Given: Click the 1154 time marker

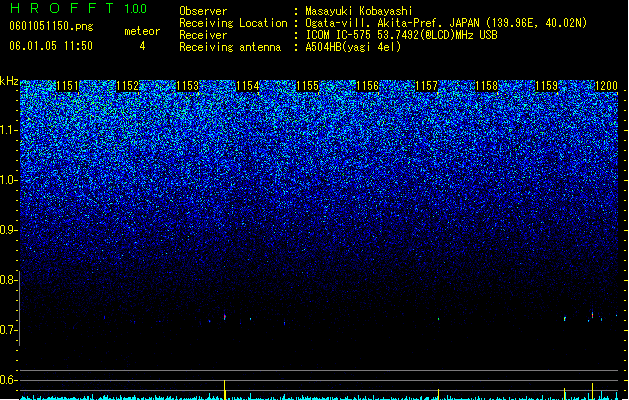Looking at the screenshot, I should click(x=248, y=86).
